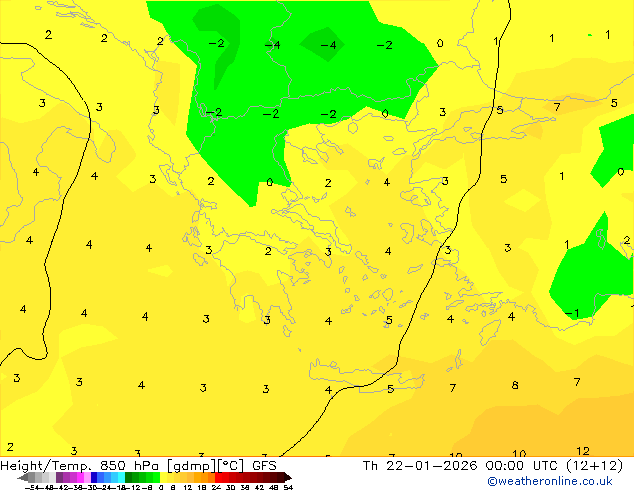Click the '[°C]' unit label
The height and width of the screenshot is (490, 634).
tap(230, 466)
